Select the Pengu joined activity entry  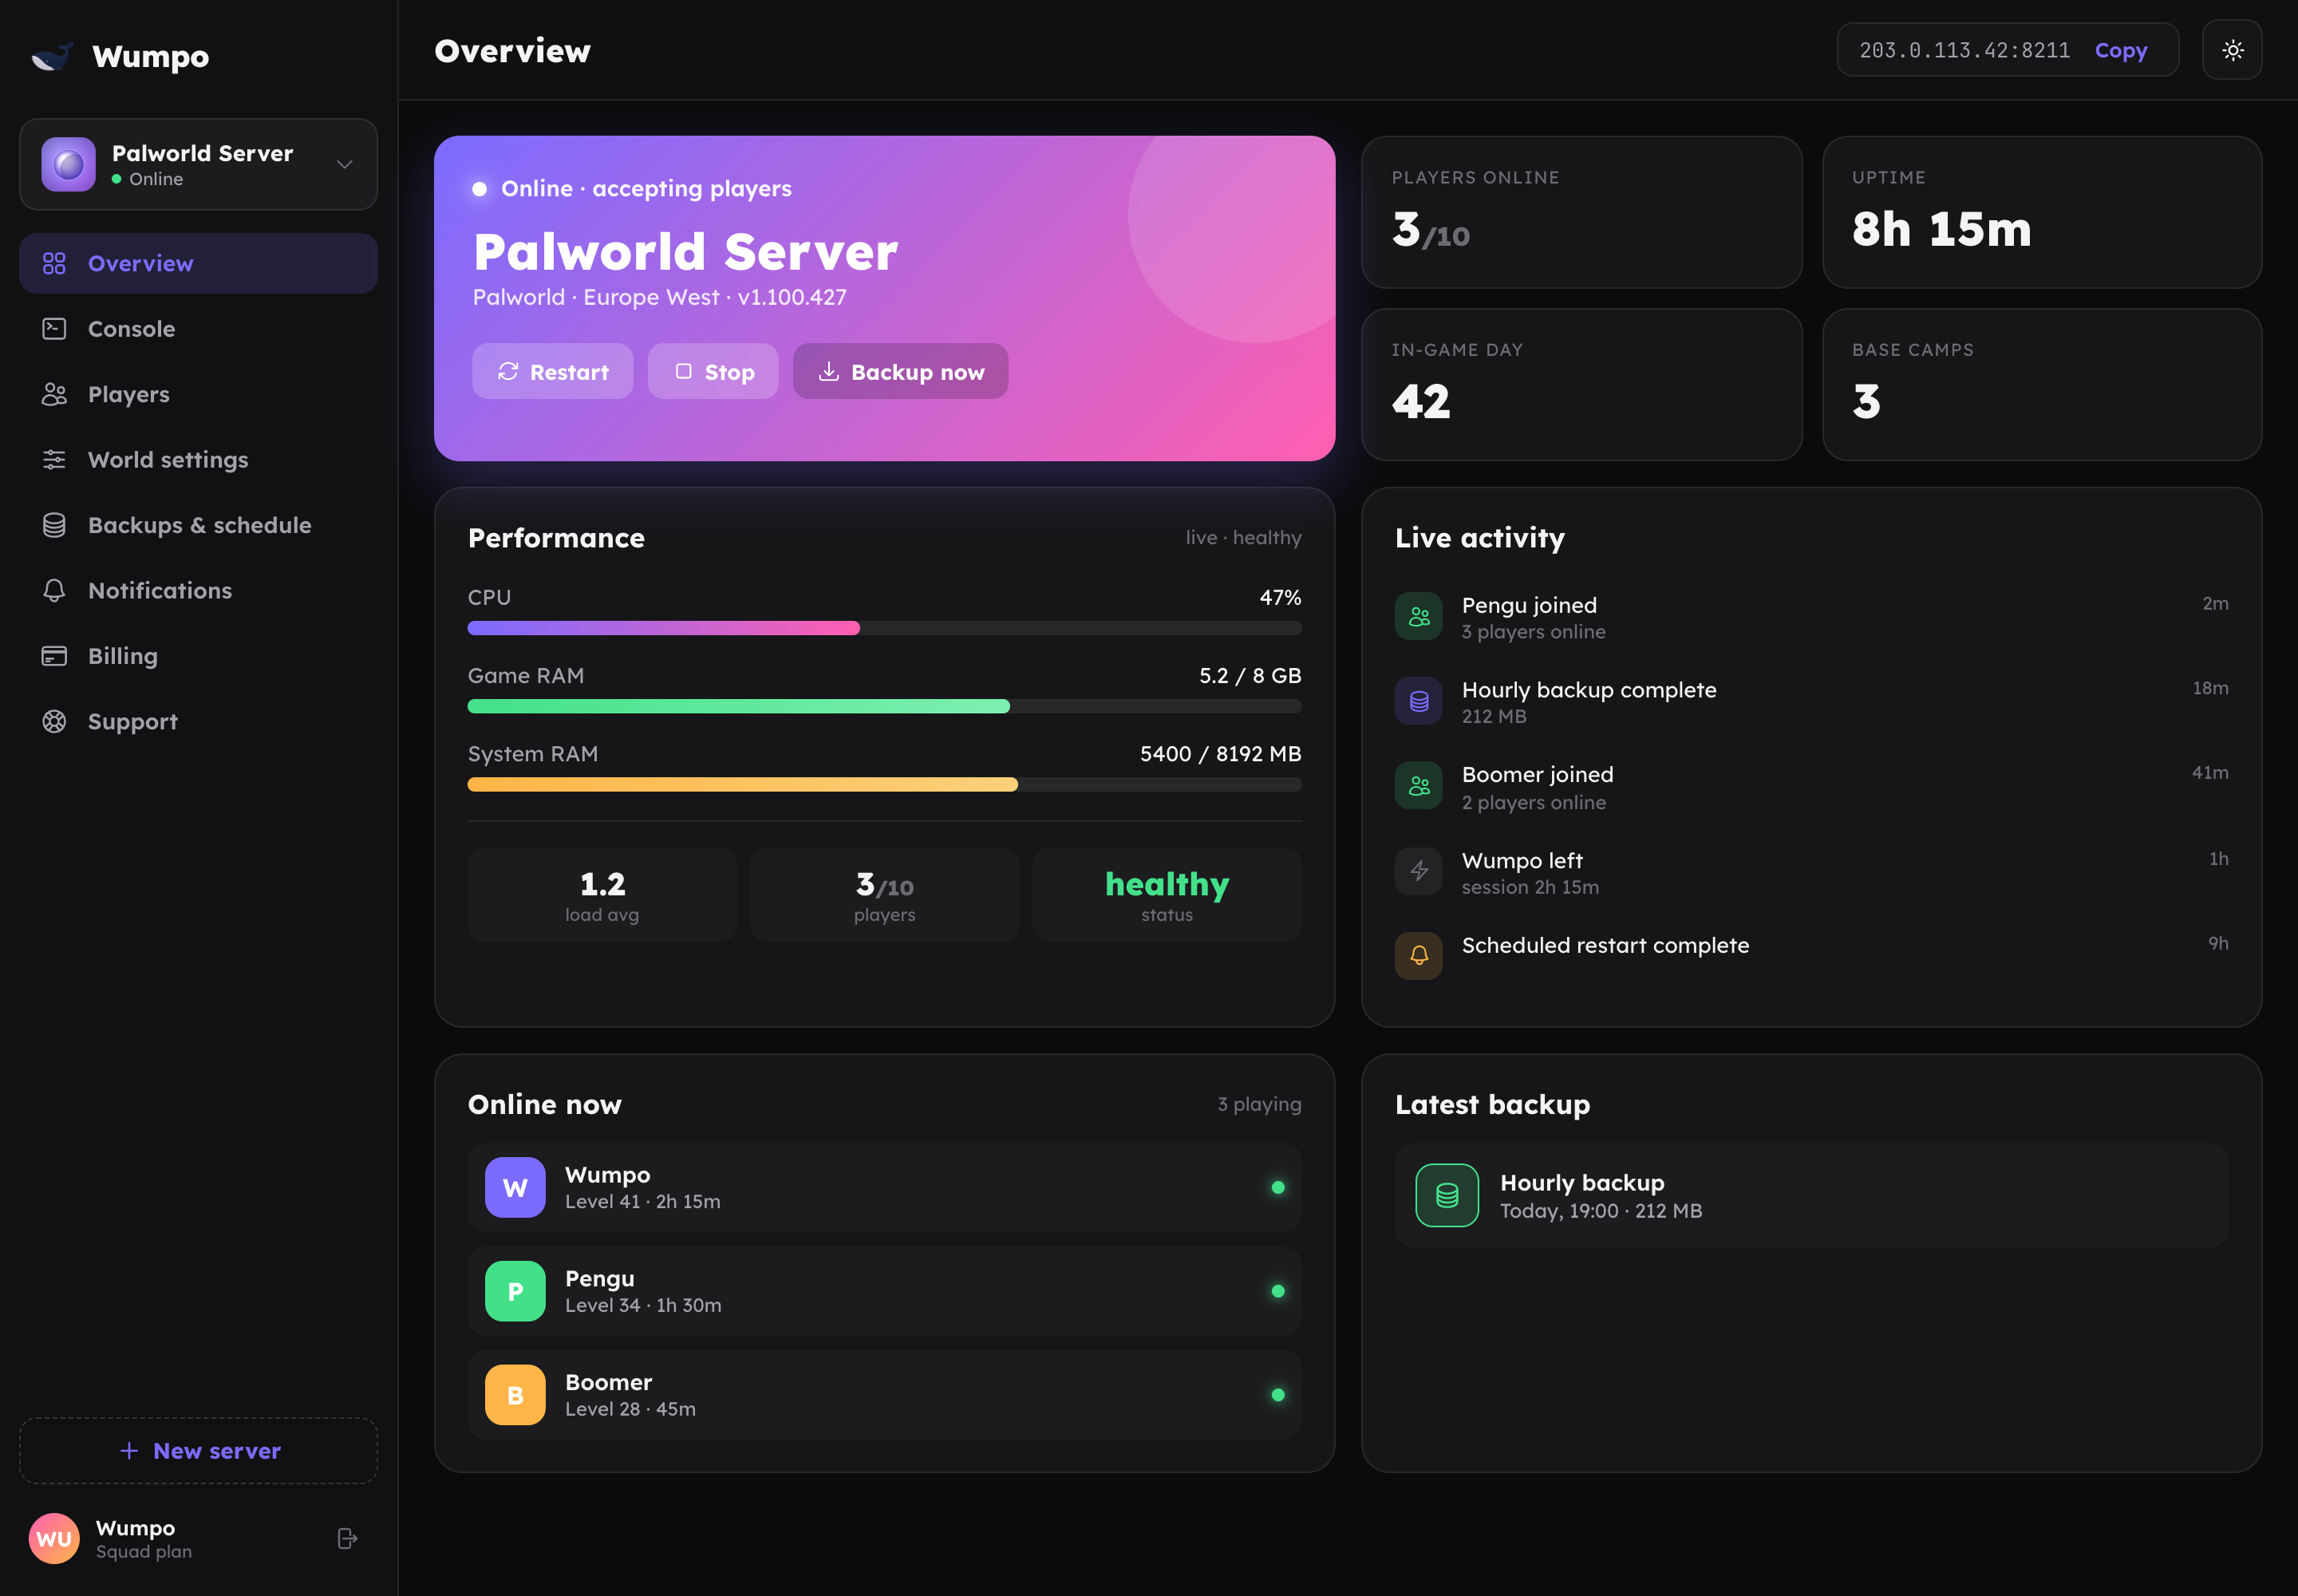click(1811, 617)
